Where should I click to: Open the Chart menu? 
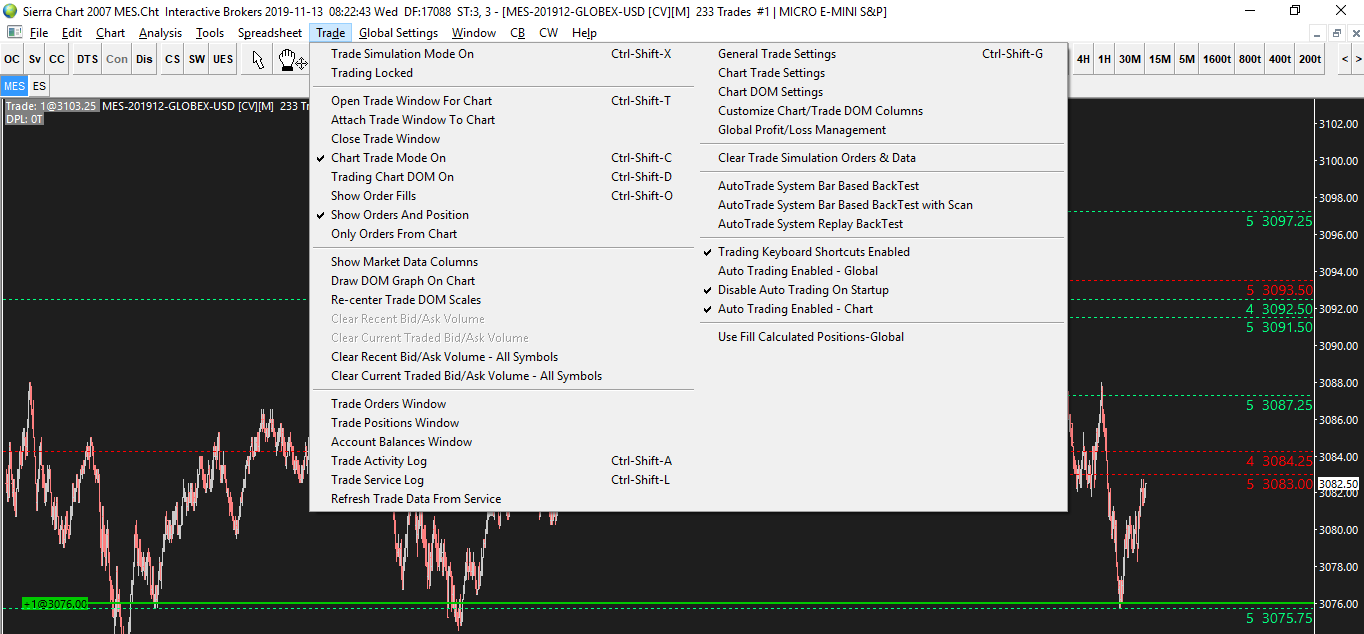(110, 33)
